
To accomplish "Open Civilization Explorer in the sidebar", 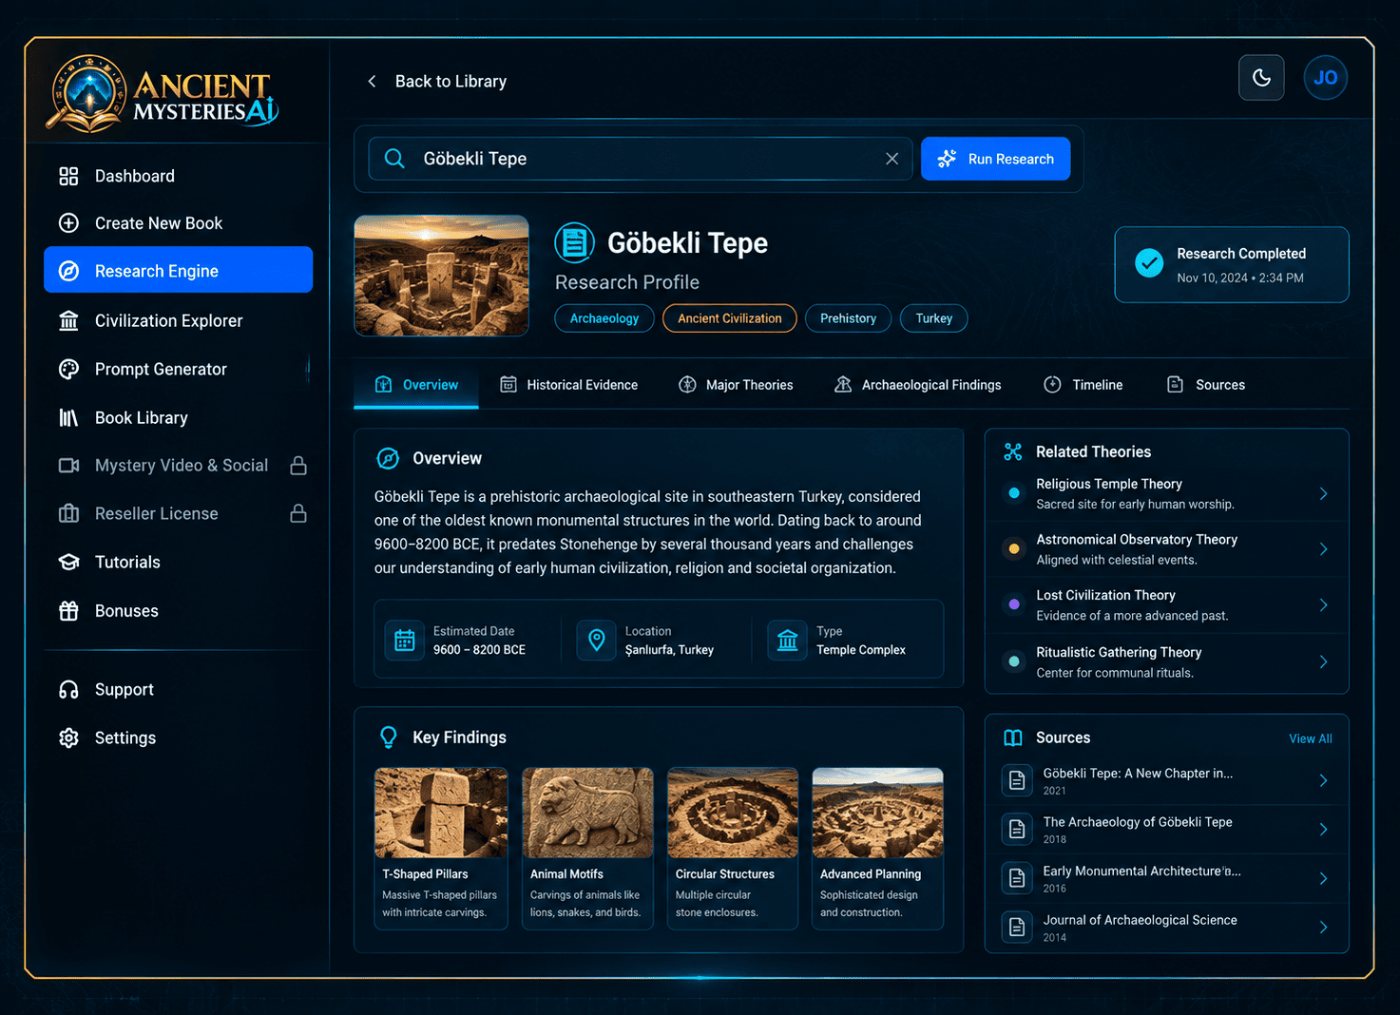I will tap(178, 320).
